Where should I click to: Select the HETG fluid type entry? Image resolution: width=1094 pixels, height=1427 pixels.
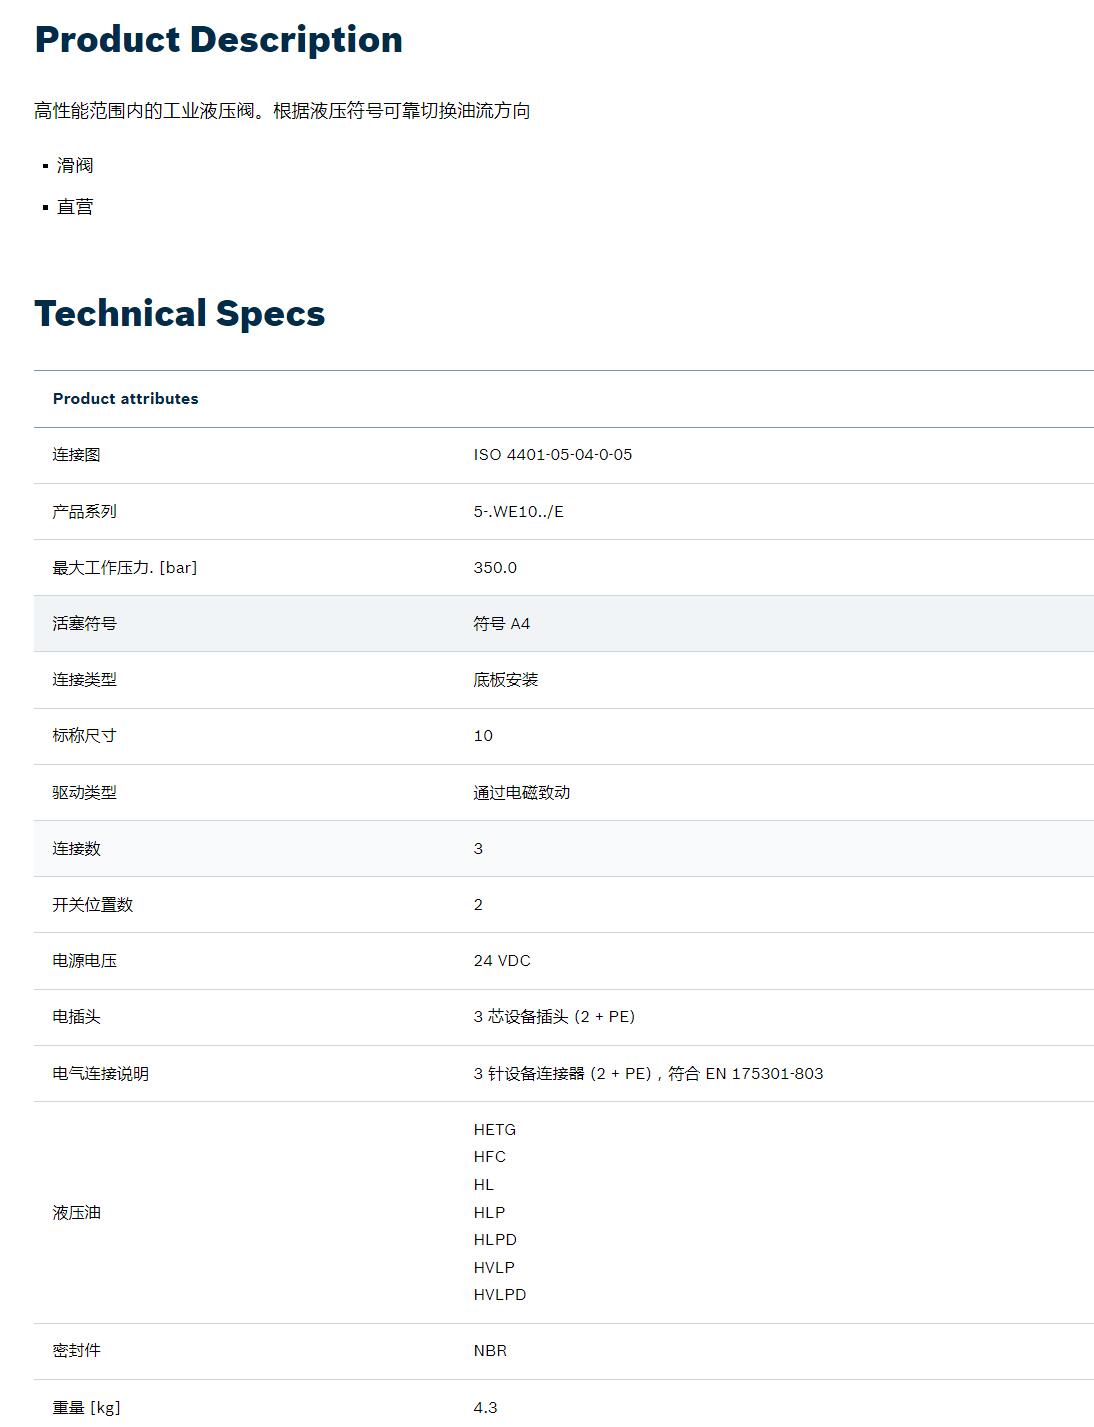[x=496, y=1129]
